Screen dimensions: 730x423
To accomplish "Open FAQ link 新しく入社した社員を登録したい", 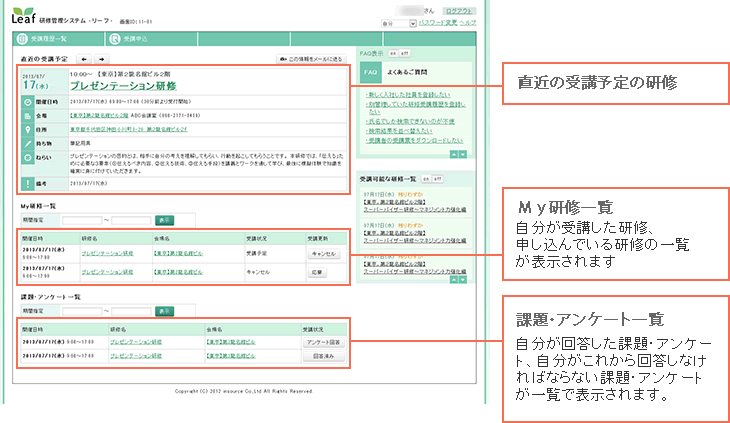I will pyautogui.click(x=408, y=94).
